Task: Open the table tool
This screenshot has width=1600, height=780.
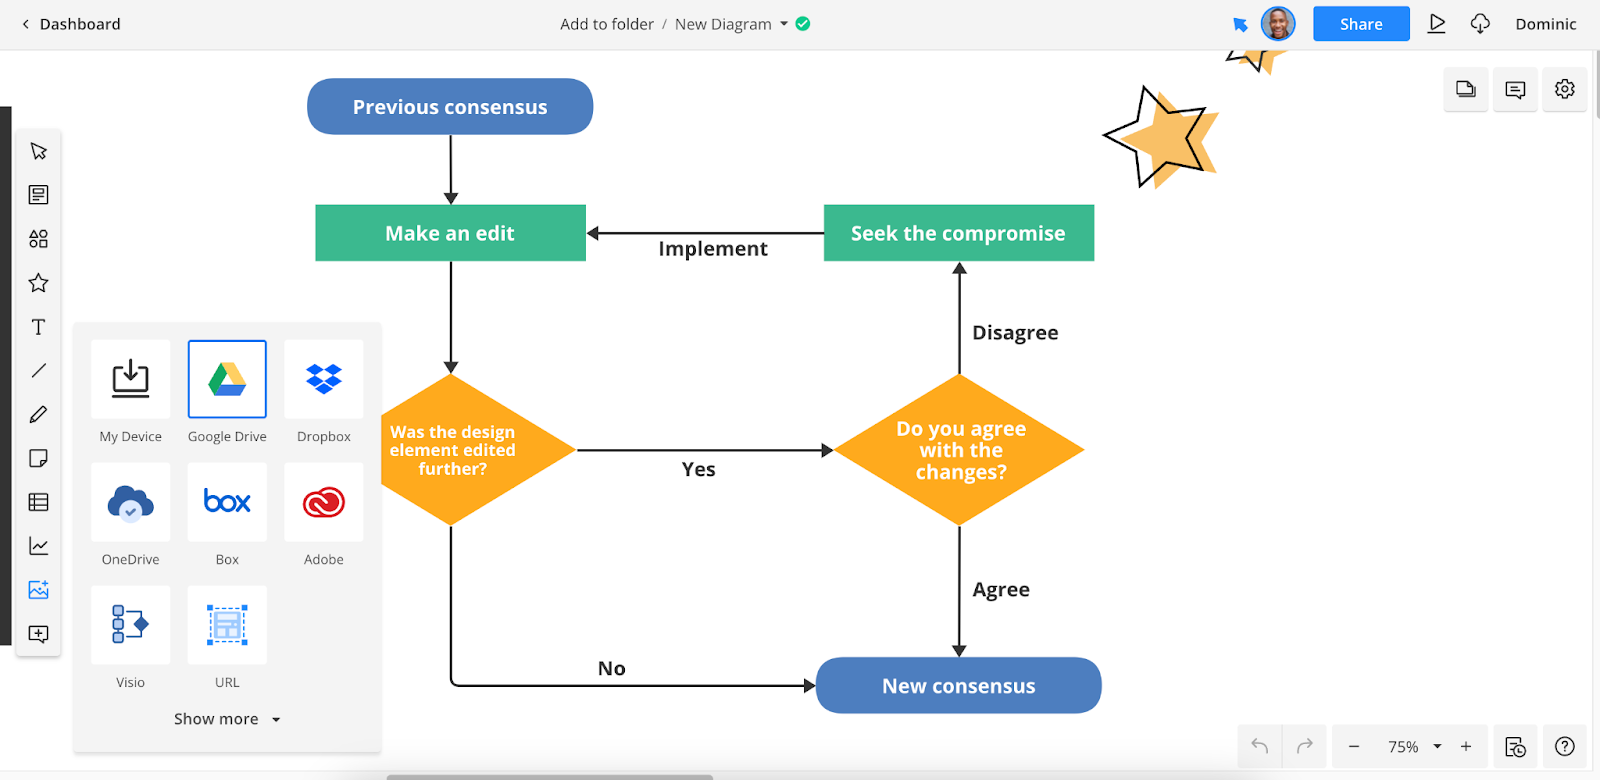Action: click(39, 502)
